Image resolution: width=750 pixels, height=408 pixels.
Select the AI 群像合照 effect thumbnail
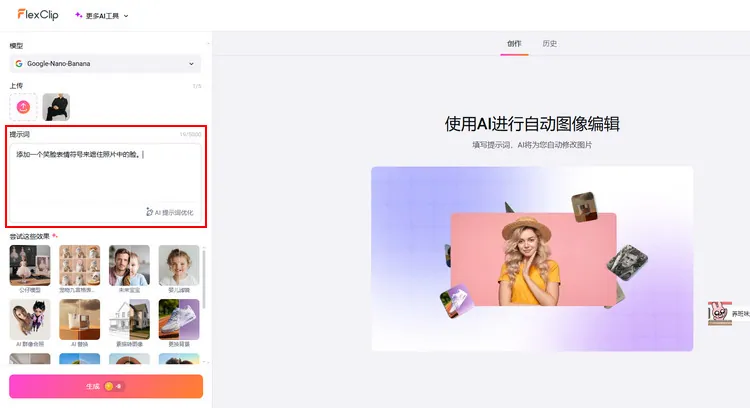click(30, 320)
